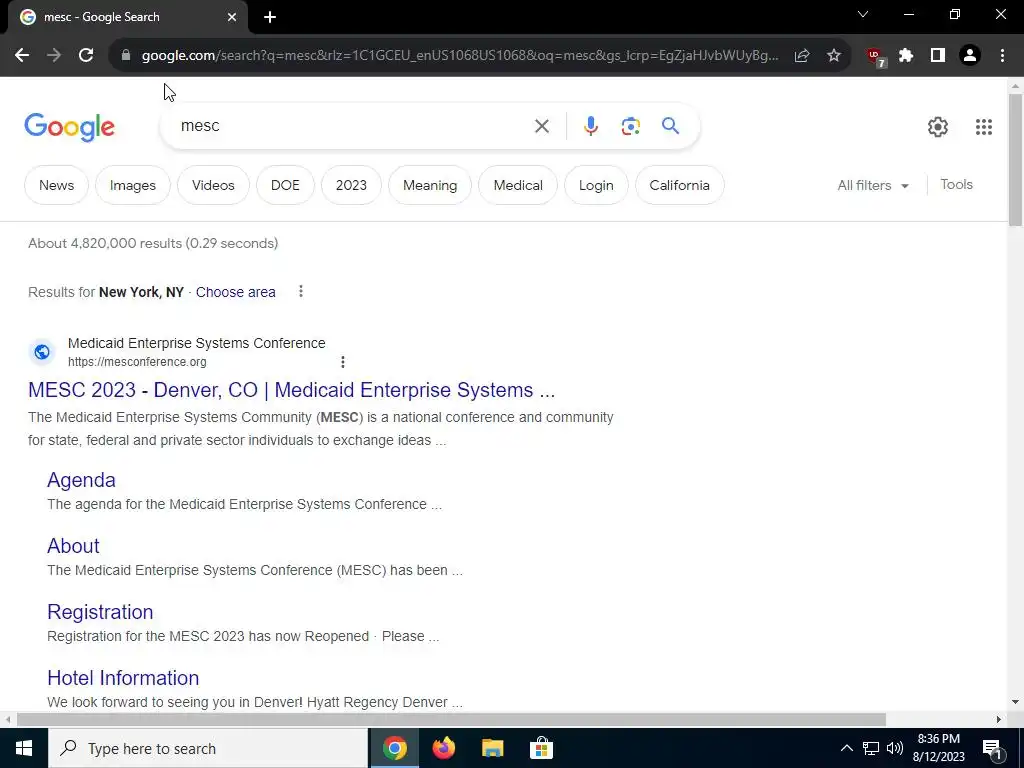Screen dimensions: 1024x768
Task: Click About 4,820,000 results text
Action: click(x=153, y=244)
